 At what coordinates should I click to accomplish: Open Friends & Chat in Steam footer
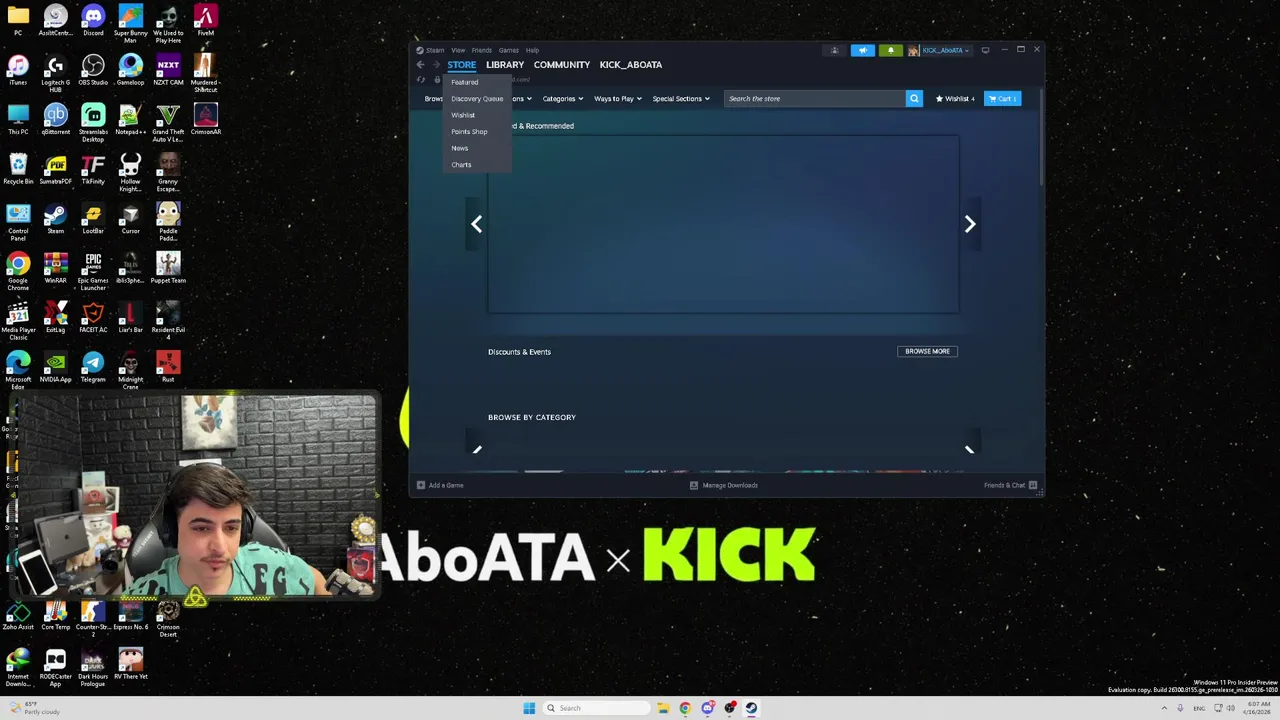click(x=1010, y=485)
